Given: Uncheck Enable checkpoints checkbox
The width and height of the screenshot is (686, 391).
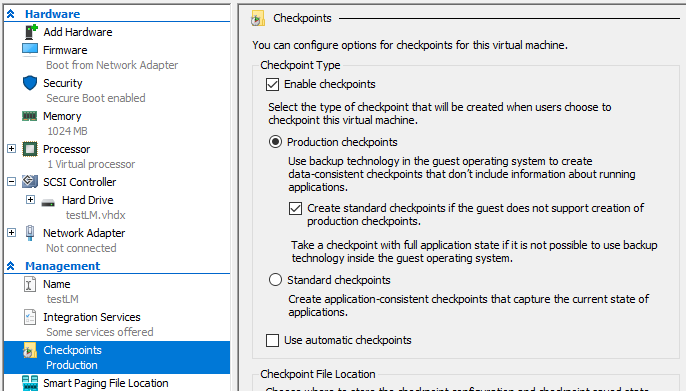Looking at the screenshot, I should [x=272, y=84].
